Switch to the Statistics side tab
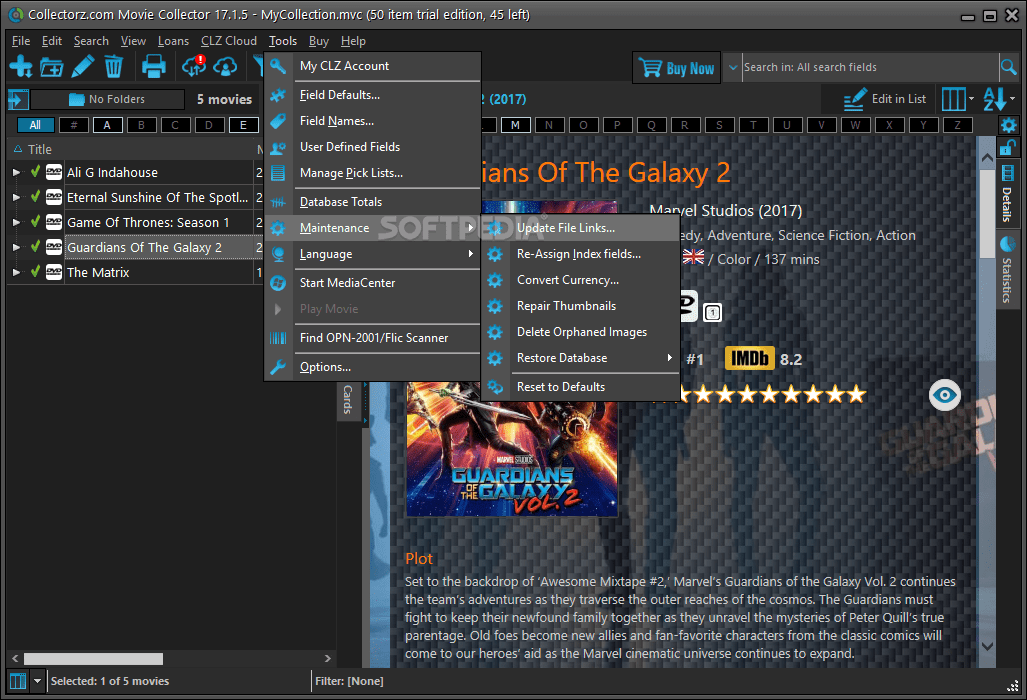The image size is (1027, 700). (1007, 271)
